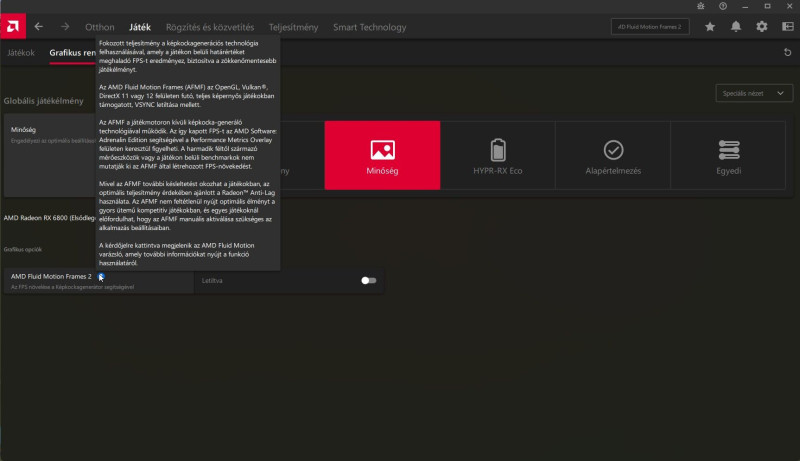The height and width of the screenshot is (461, 800).
Task: Expand the Speciális nézet dropdown
Action: tap(754, 93)
